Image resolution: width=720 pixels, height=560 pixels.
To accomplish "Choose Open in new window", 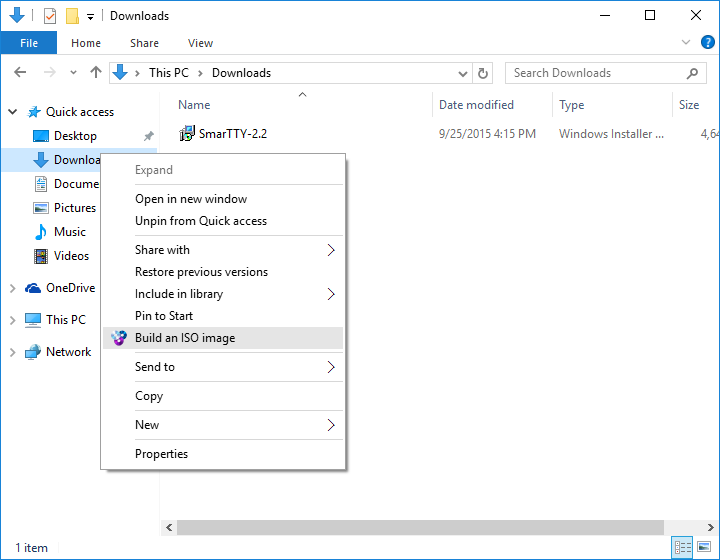I will coord(223,199).
